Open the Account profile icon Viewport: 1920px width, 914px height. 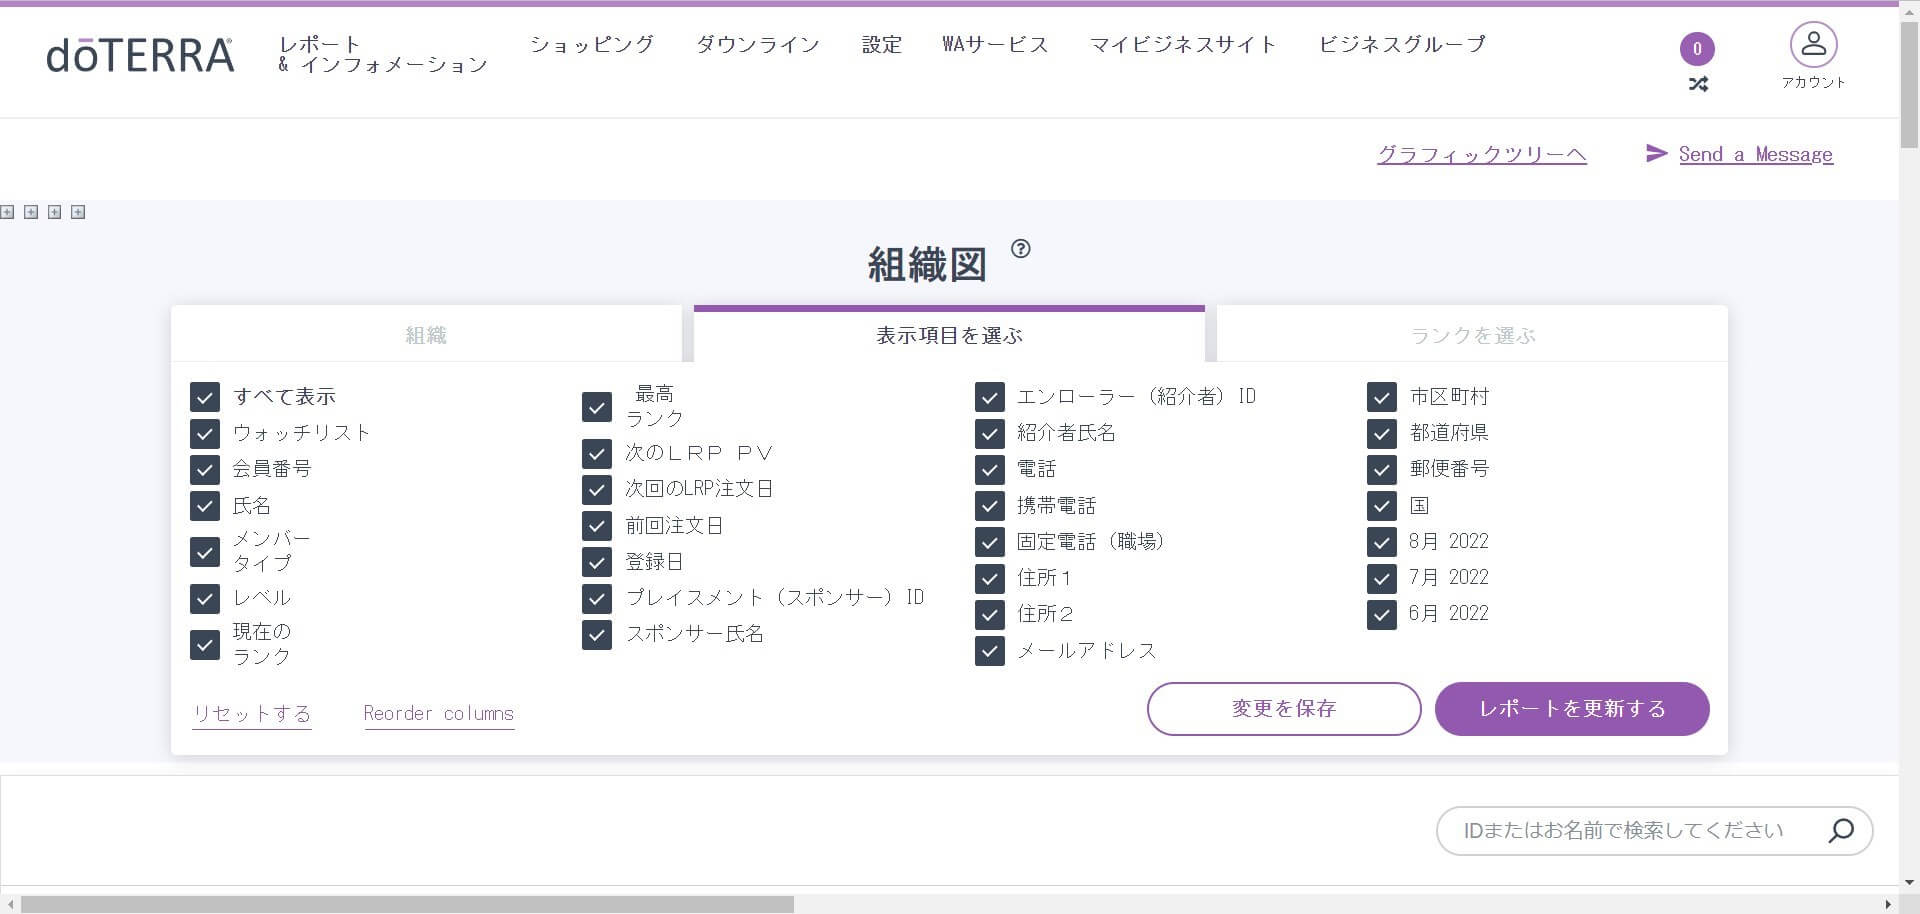point(1813,45)
